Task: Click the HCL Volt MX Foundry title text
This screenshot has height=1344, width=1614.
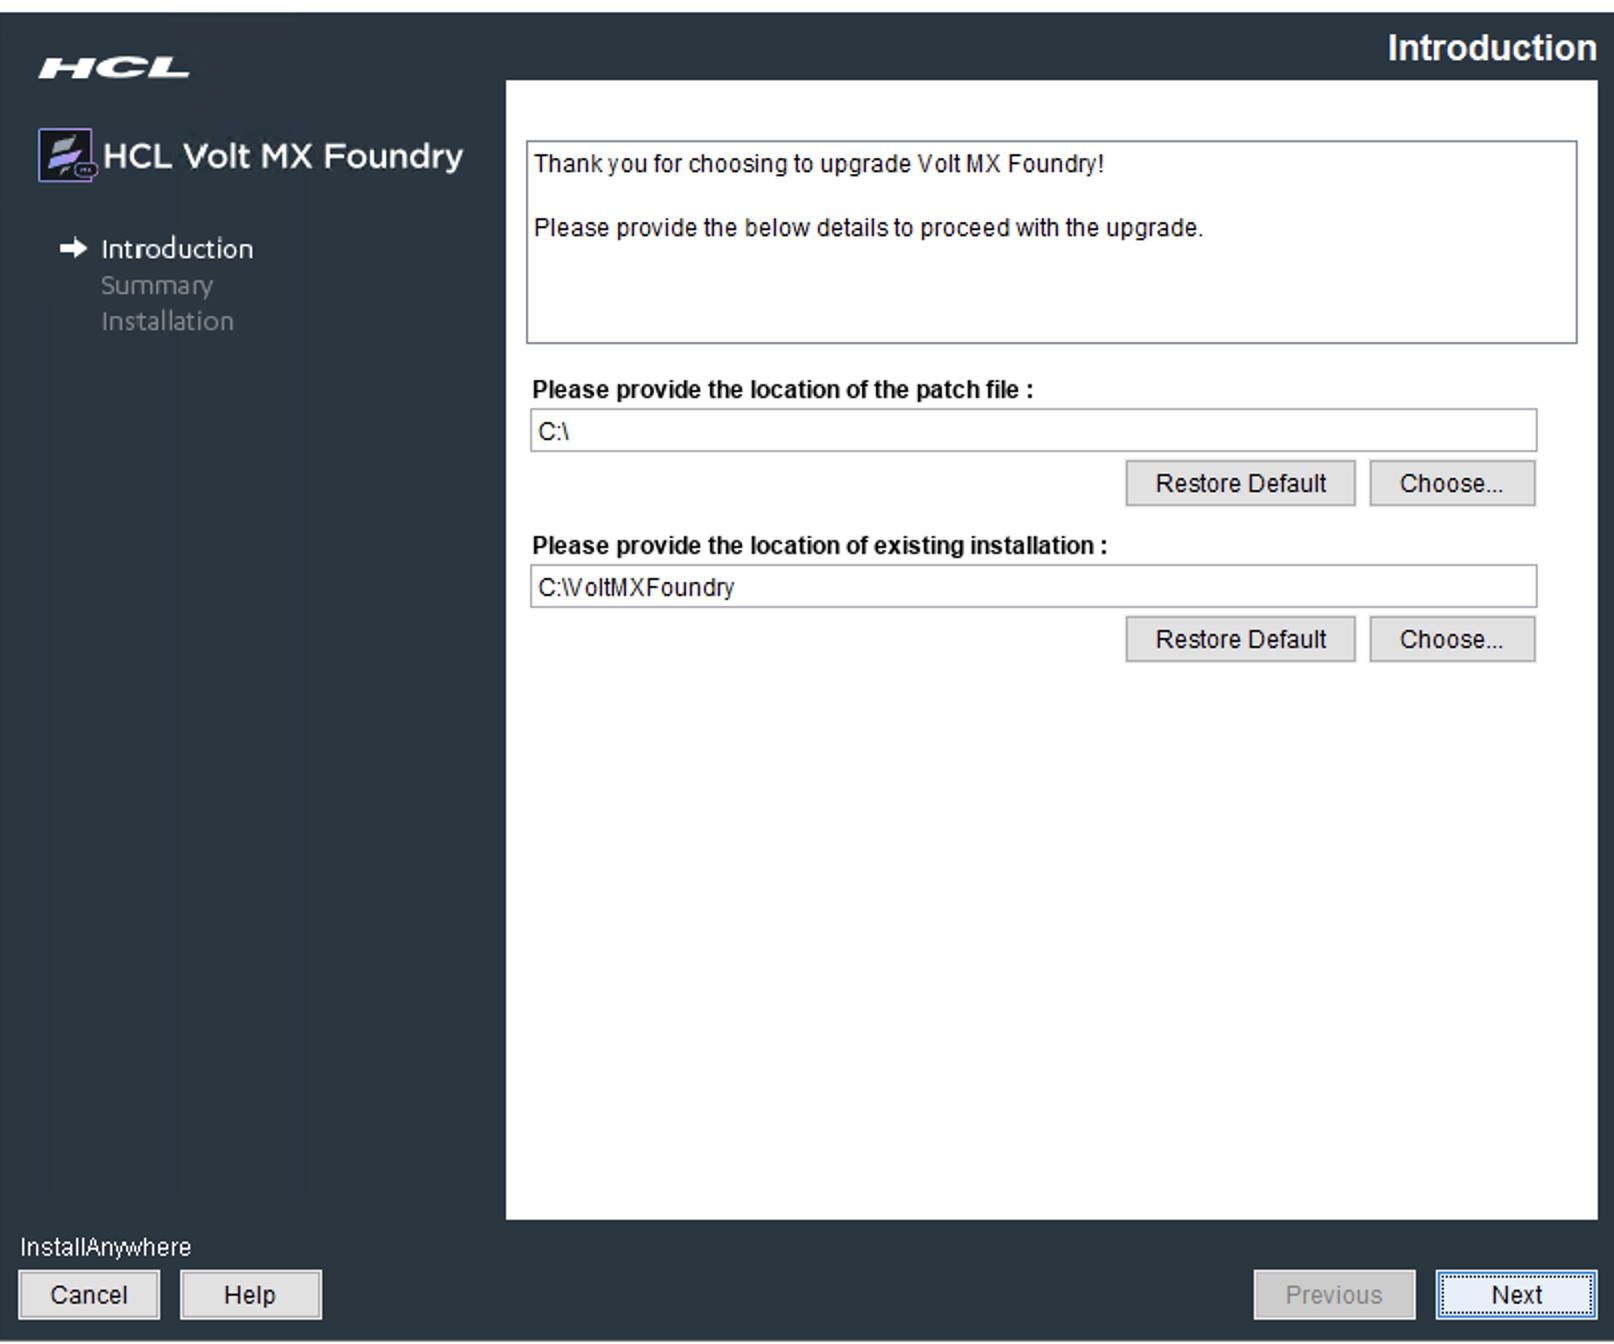Action: [x=283, y=156]
